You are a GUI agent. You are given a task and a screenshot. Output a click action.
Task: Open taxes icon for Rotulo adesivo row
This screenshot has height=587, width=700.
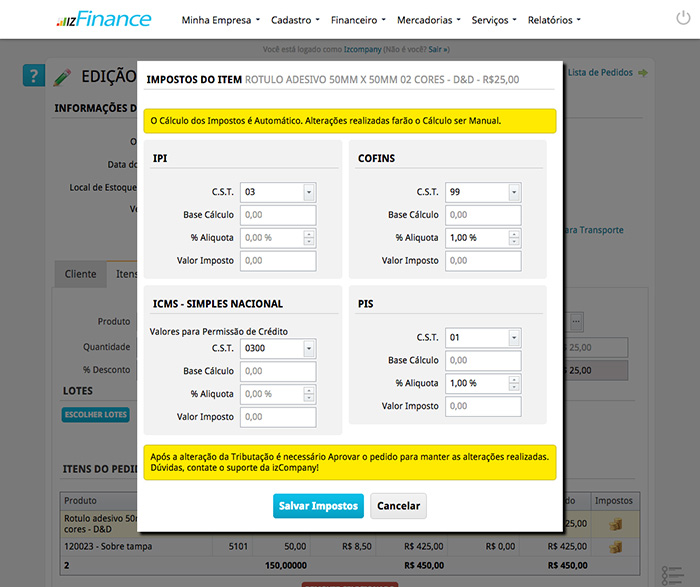point(616,524)
